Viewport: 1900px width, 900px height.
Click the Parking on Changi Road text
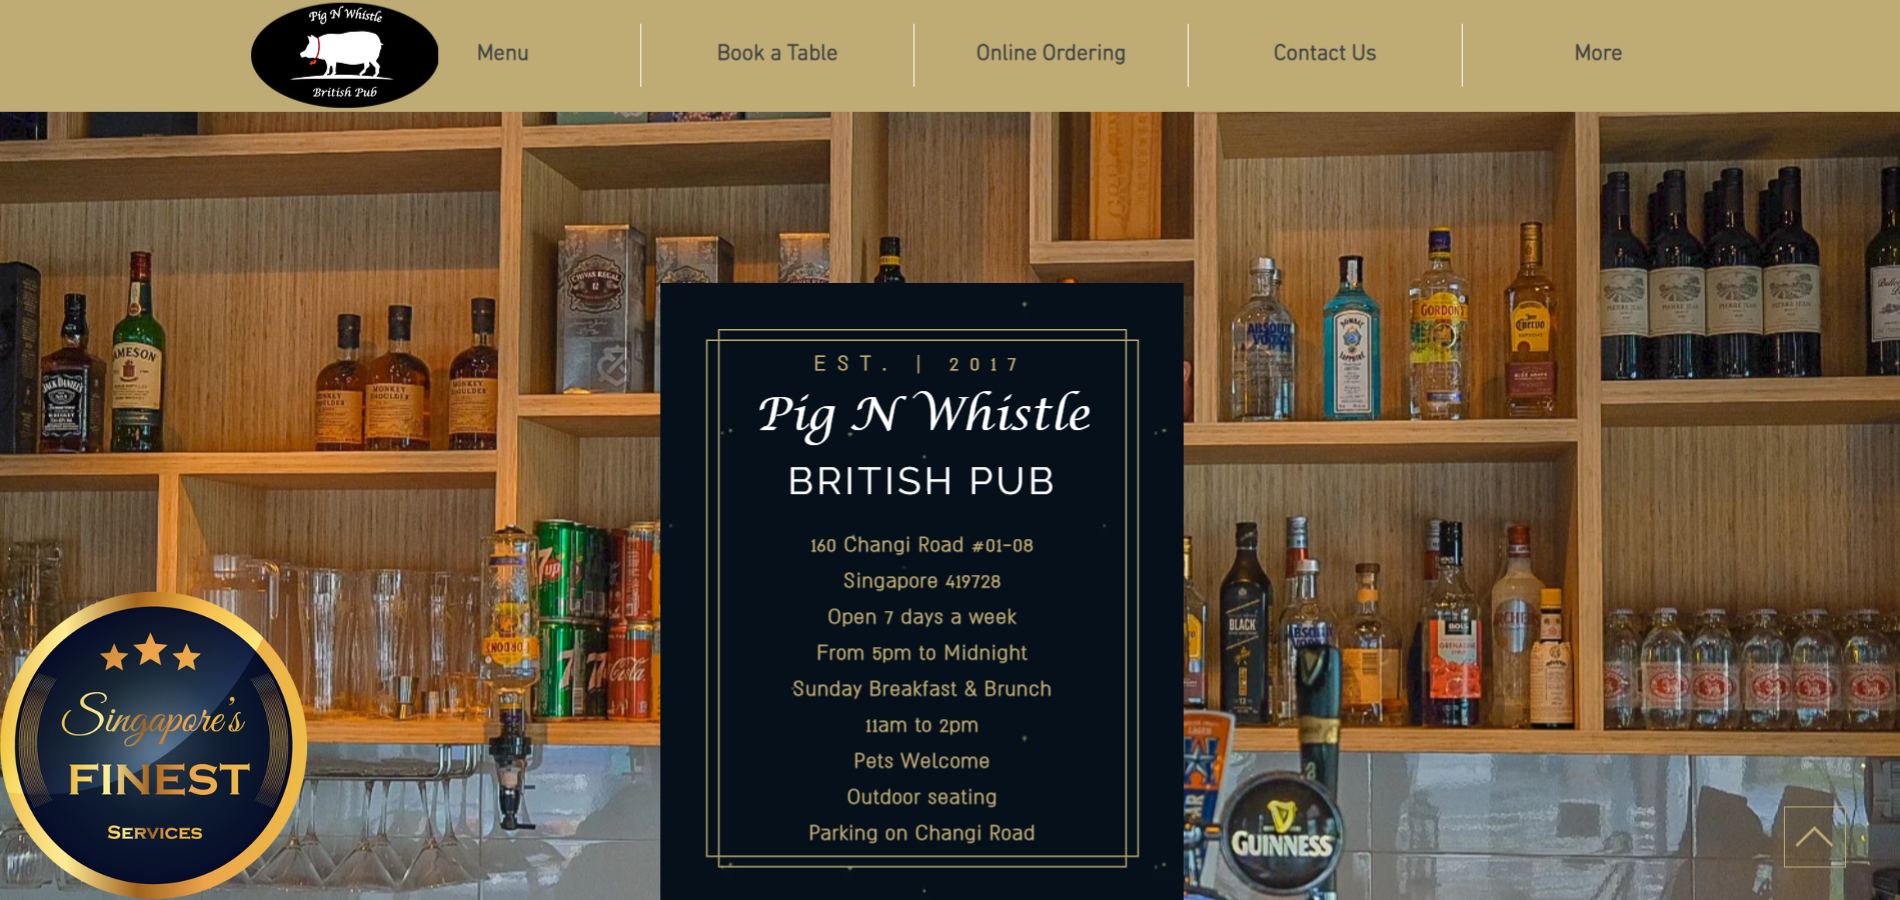(921, 833)
